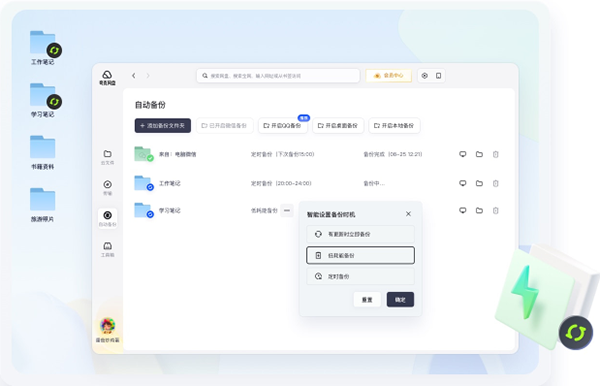Delete the 工作笔记 backup via trash icon

click(x=496, y=183)
